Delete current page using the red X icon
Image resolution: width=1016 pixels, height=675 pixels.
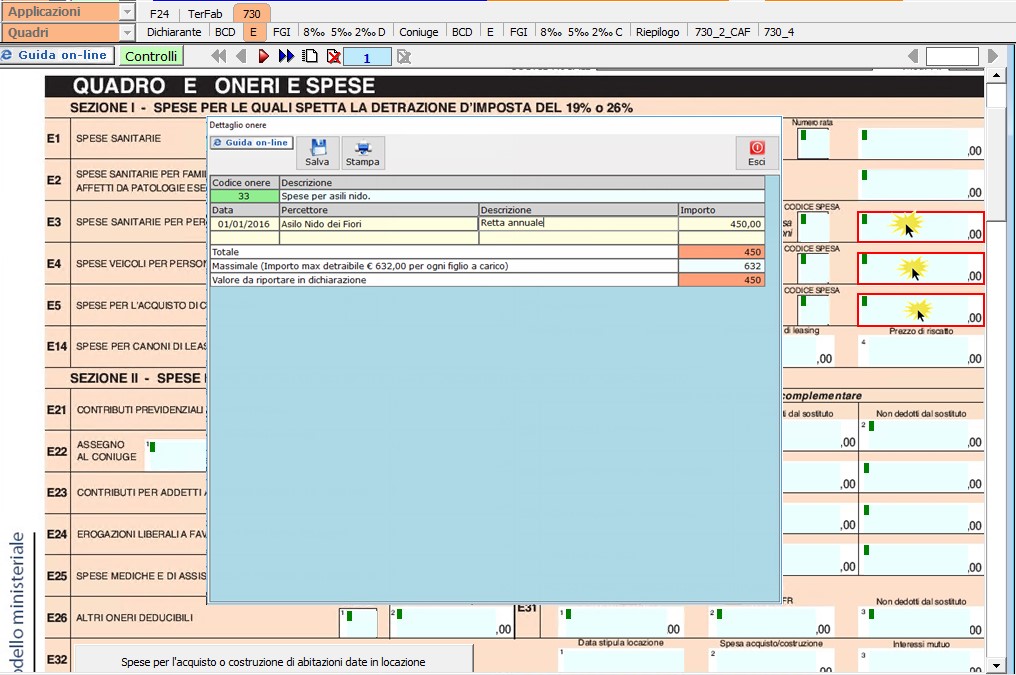(334, 56)
